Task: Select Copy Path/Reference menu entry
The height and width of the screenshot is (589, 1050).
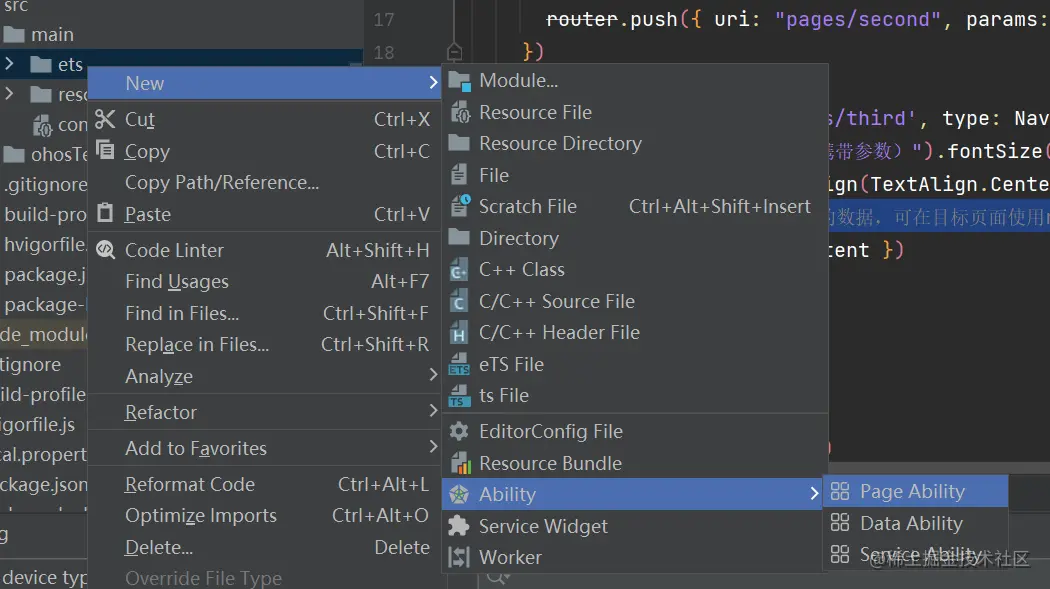Action: 265,183
